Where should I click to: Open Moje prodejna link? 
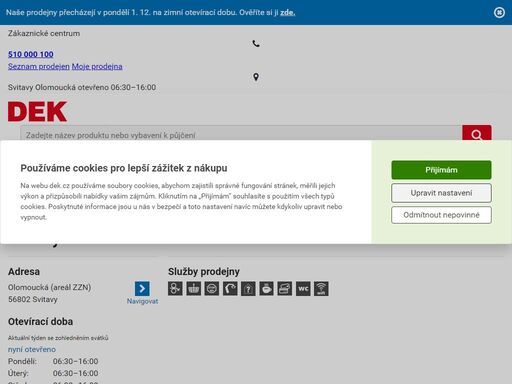click(x=97, y=66)
